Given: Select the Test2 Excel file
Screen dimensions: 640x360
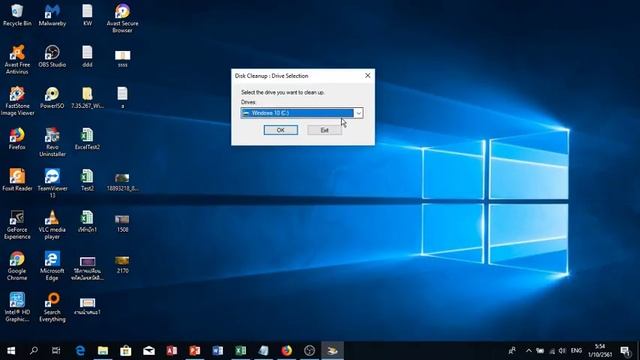Looking at the screenshot, I should pos(87,180).
